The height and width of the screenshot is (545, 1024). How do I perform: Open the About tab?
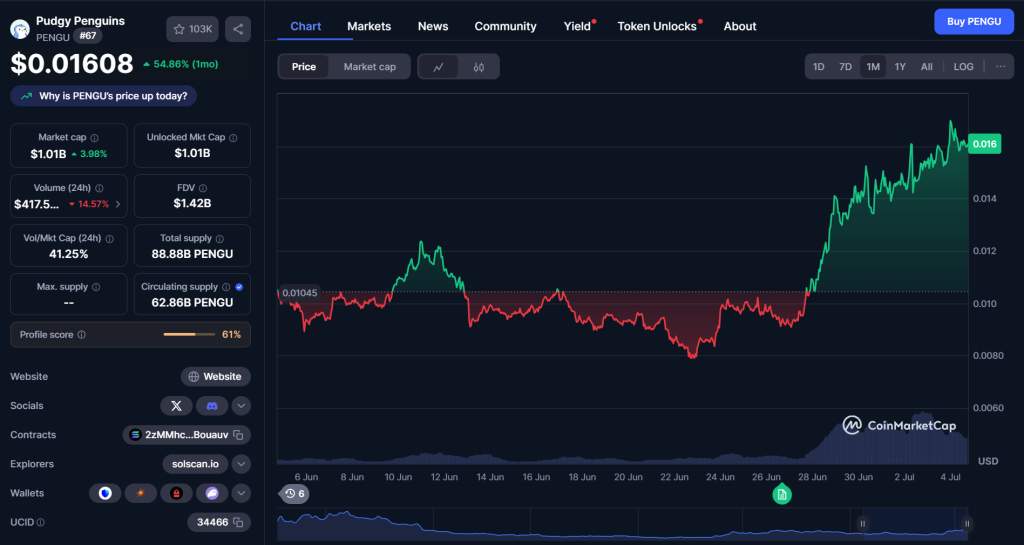(x=740, y=26)
